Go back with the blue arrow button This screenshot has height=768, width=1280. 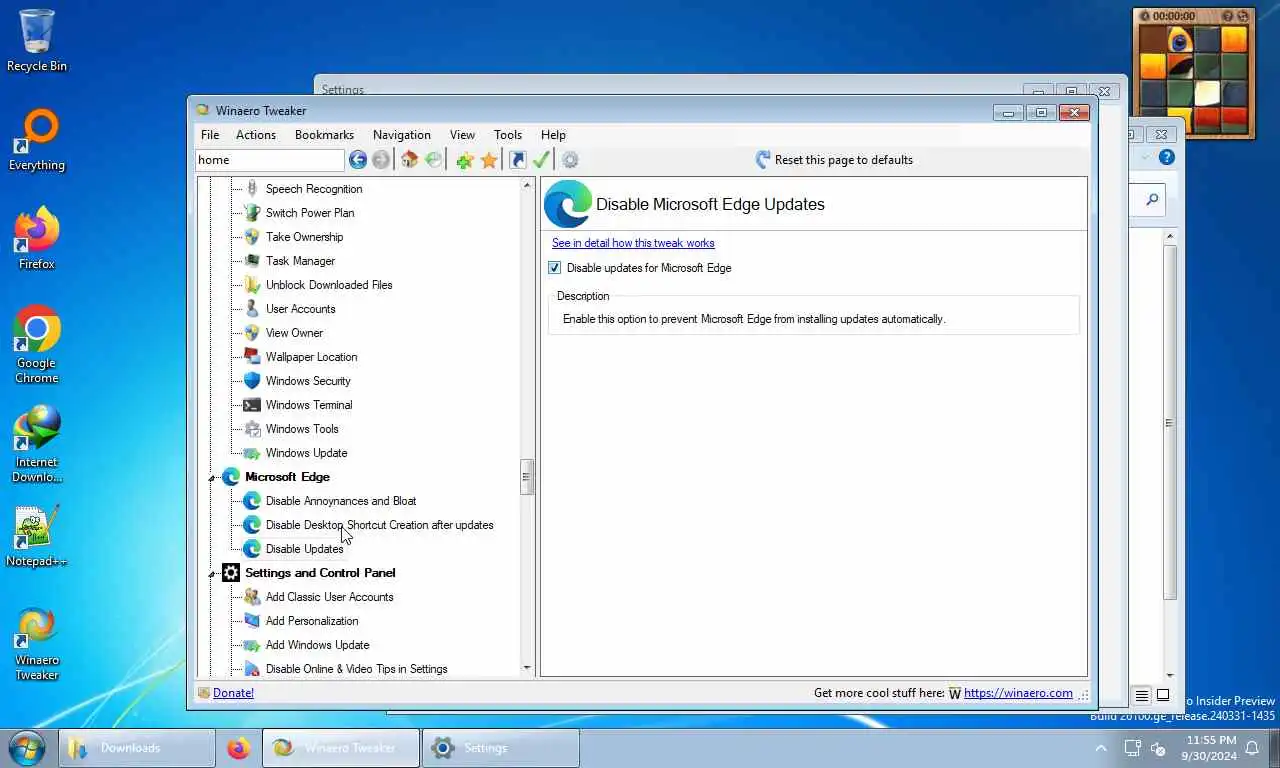pos(358,160)
